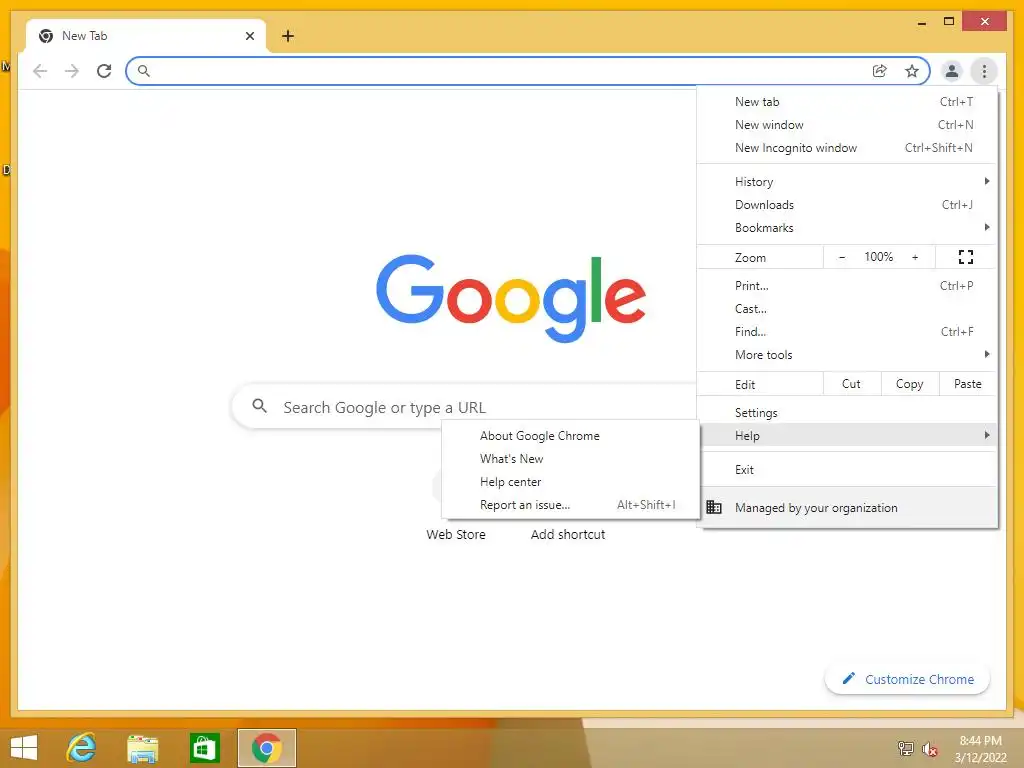Select New tab menu item
The height and width of the screenshot is (768, 1024).
tap(847, 101)
